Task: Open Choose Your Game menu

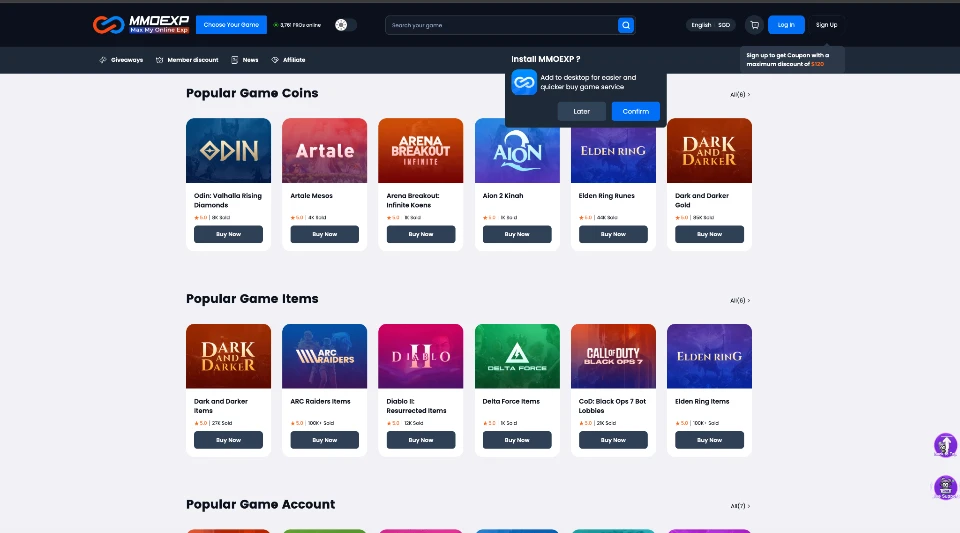Action: (231, 25)
